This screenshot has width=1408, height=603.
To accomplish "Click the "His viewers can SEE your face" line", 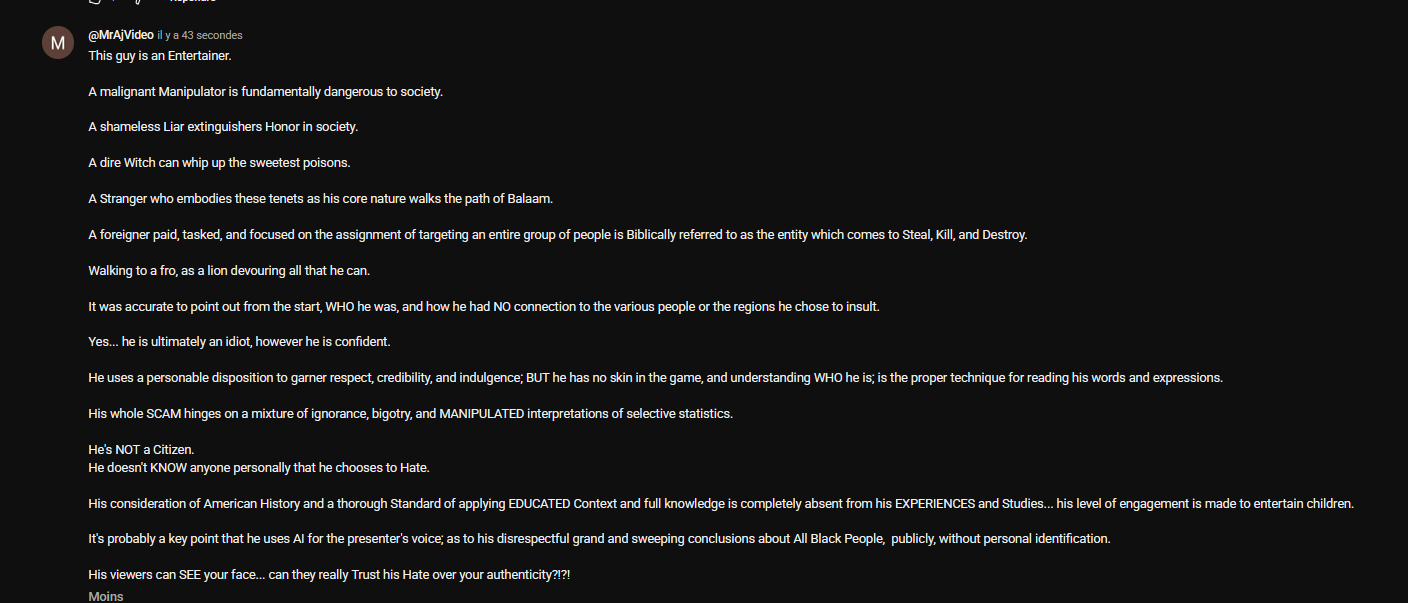I will tap(333, 575).
